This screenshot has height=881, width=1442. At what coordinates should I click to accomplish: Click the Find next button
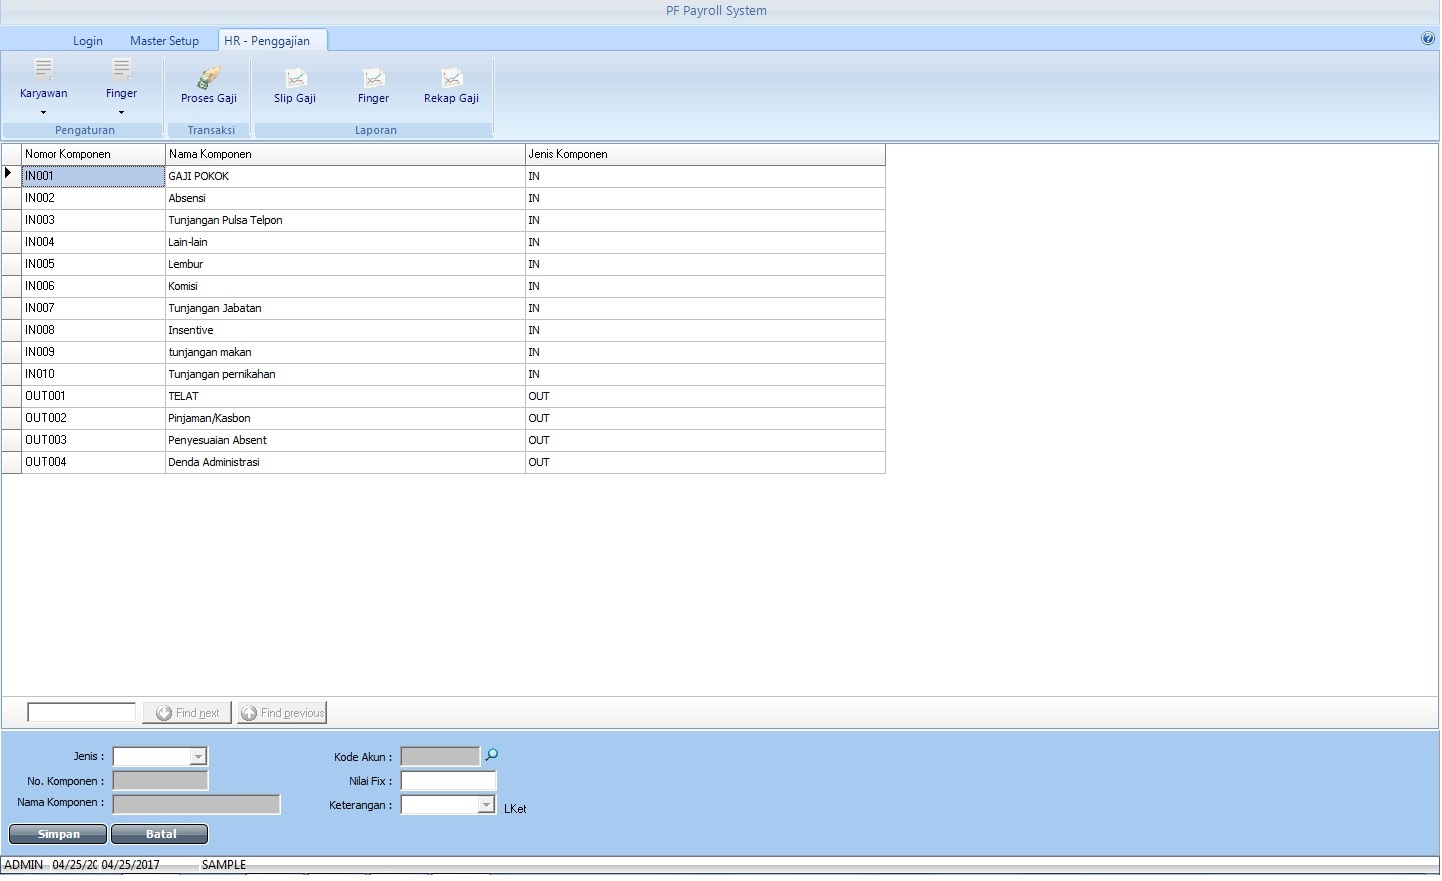pos(187,713)
